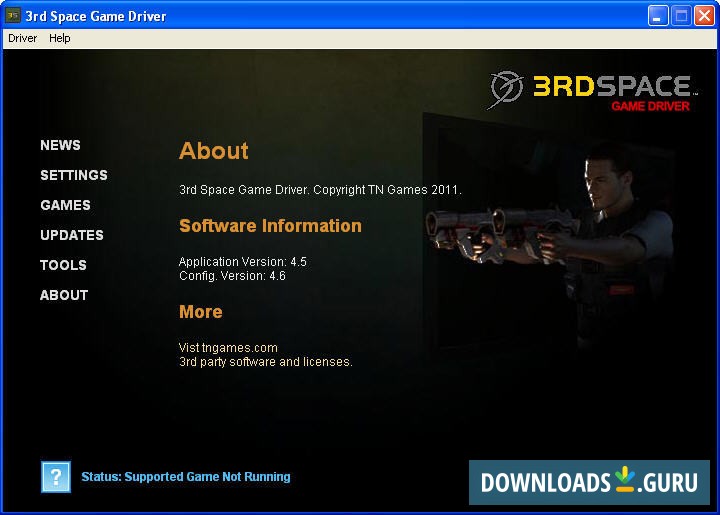Open the Help menu
The width and height of the screenshot is (720, 515).
pos(60,38)
